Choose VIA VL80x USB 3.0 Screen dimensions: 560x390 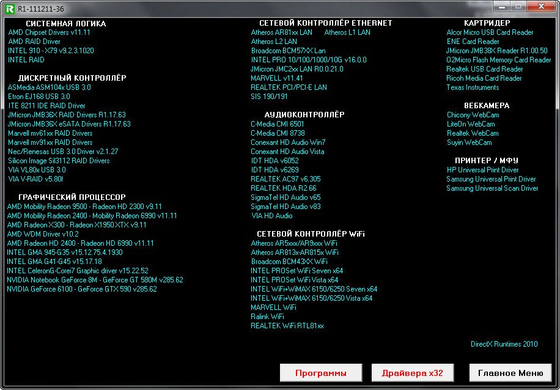pos(37,170)
